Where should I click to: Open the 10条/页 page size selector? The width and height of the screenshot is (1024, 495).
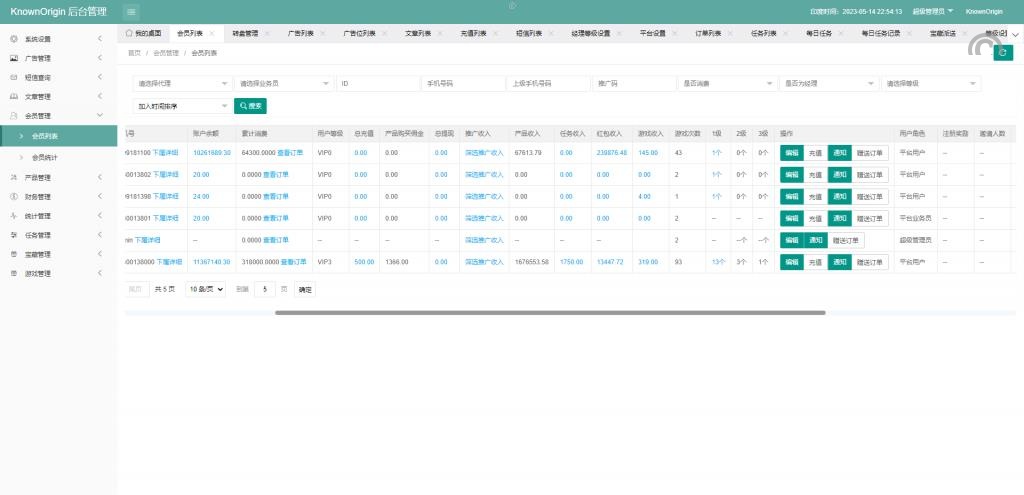[x=205, y=289]
